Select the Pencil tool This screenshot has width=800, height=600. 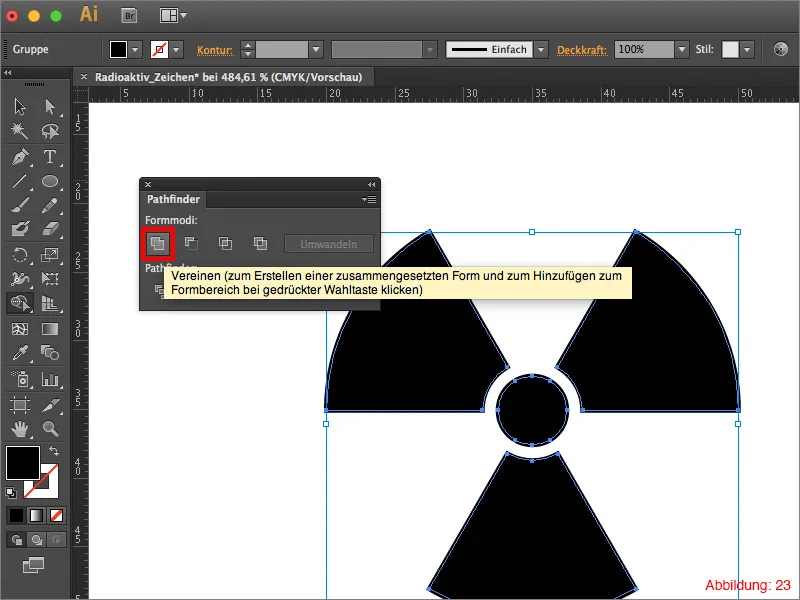[50, 206]
